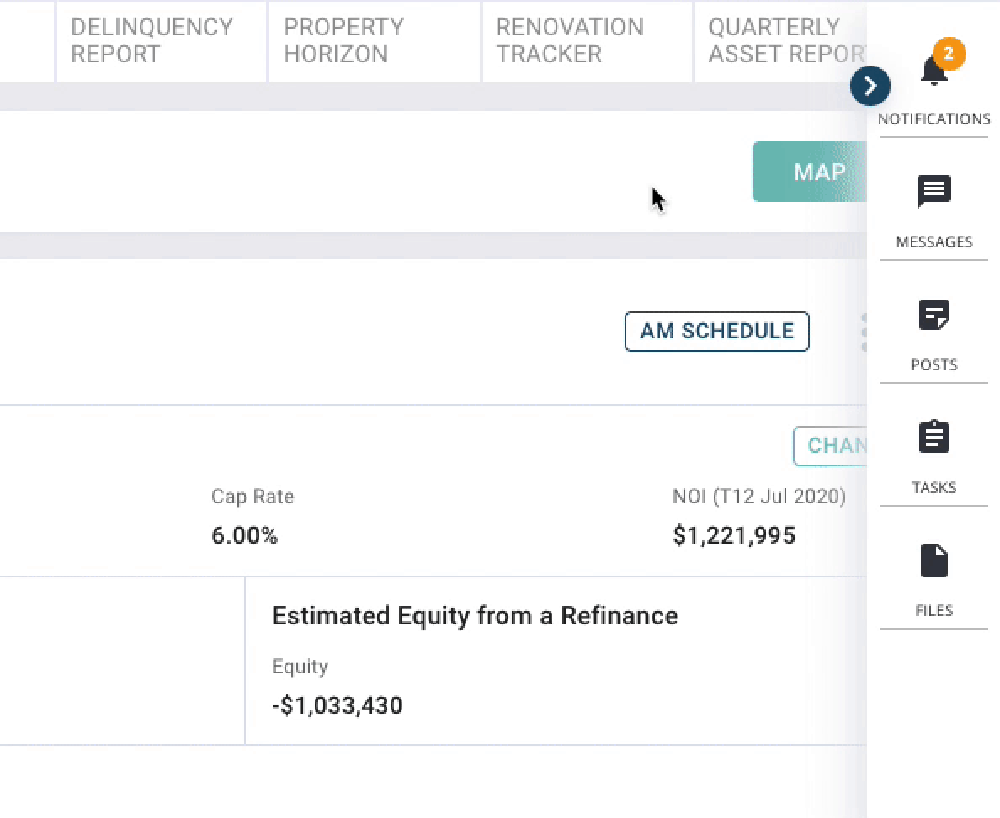This screenshot has height=818, width=1000.
Task: Switch to the Renovation Tracker tab
Action: 587,41
